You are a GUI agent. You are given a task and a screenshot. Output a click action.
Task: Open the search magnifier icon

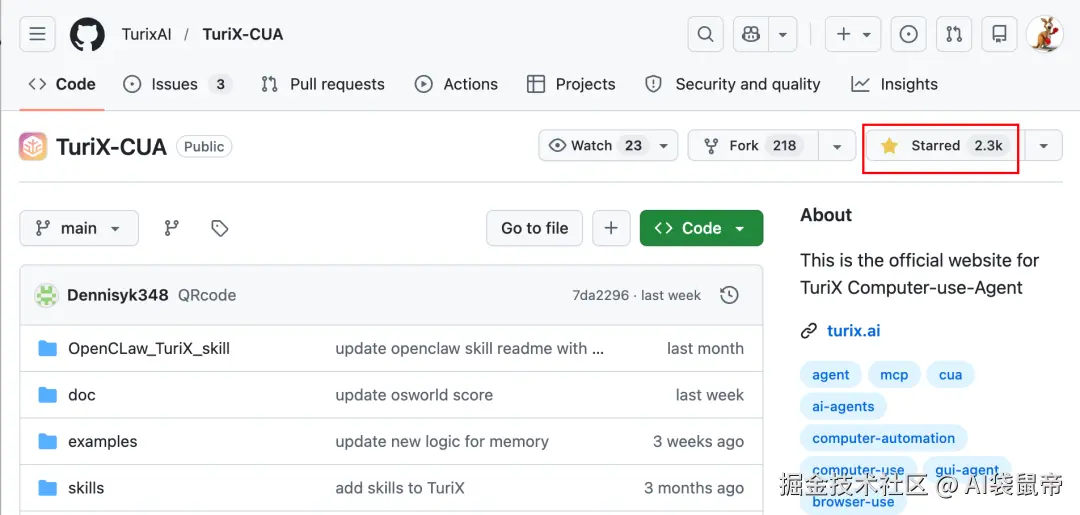705,34
